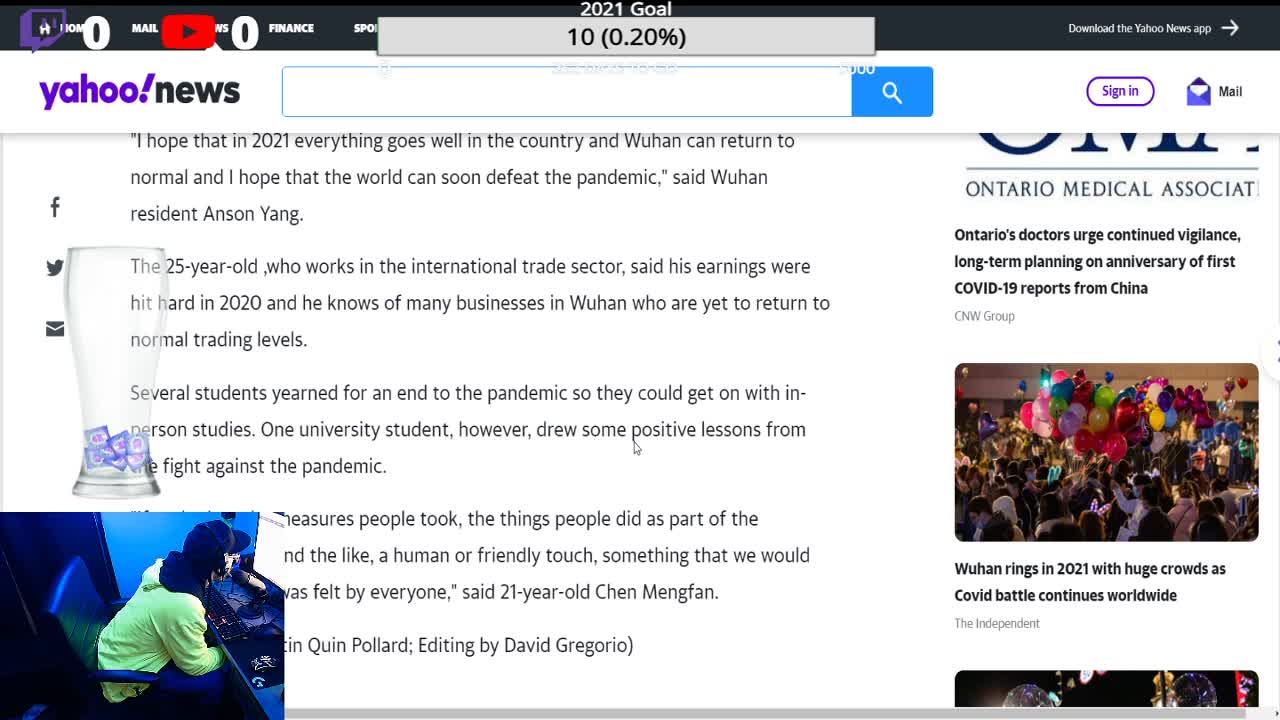This screenshot has width=1280, height=720.
Task: Click the Yahoo News logo
Action: (x=139, y=91)
